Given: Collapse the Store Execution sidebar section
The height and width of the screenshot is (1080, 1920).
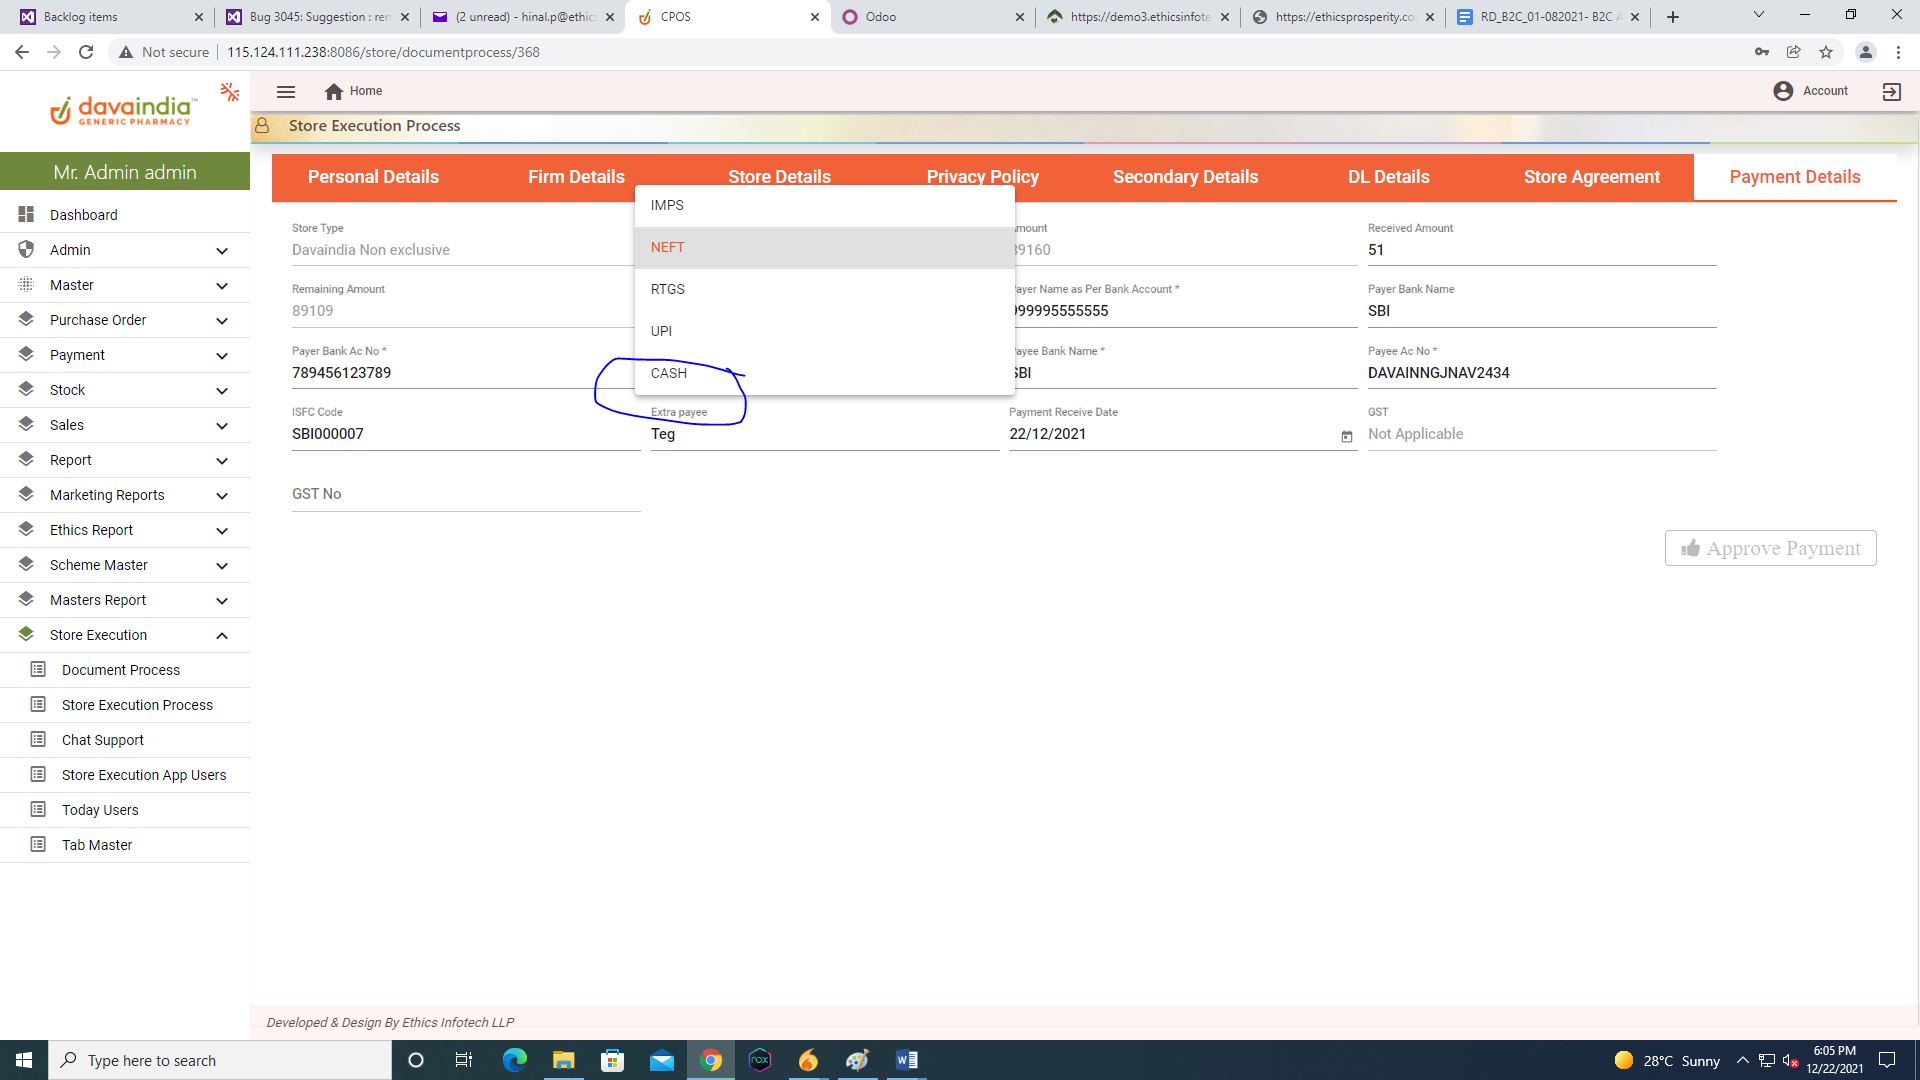Looking at the screenshot, I should coord(222,635).
